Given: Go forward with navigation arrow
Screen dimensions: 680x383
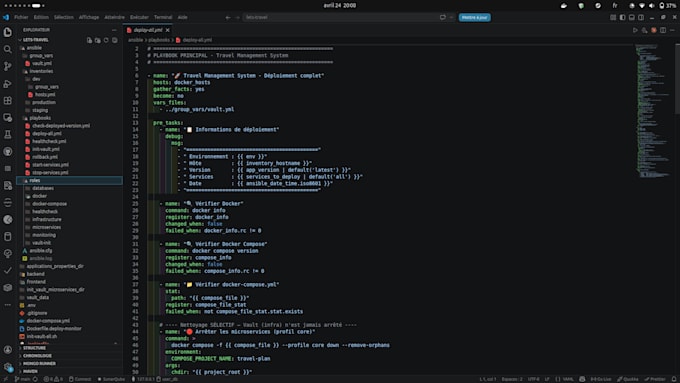Looking at the screenshot, I should pos(237,17).
